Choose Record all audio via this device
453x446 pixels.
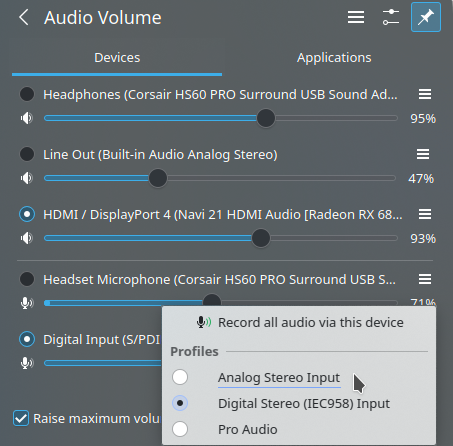299,322
